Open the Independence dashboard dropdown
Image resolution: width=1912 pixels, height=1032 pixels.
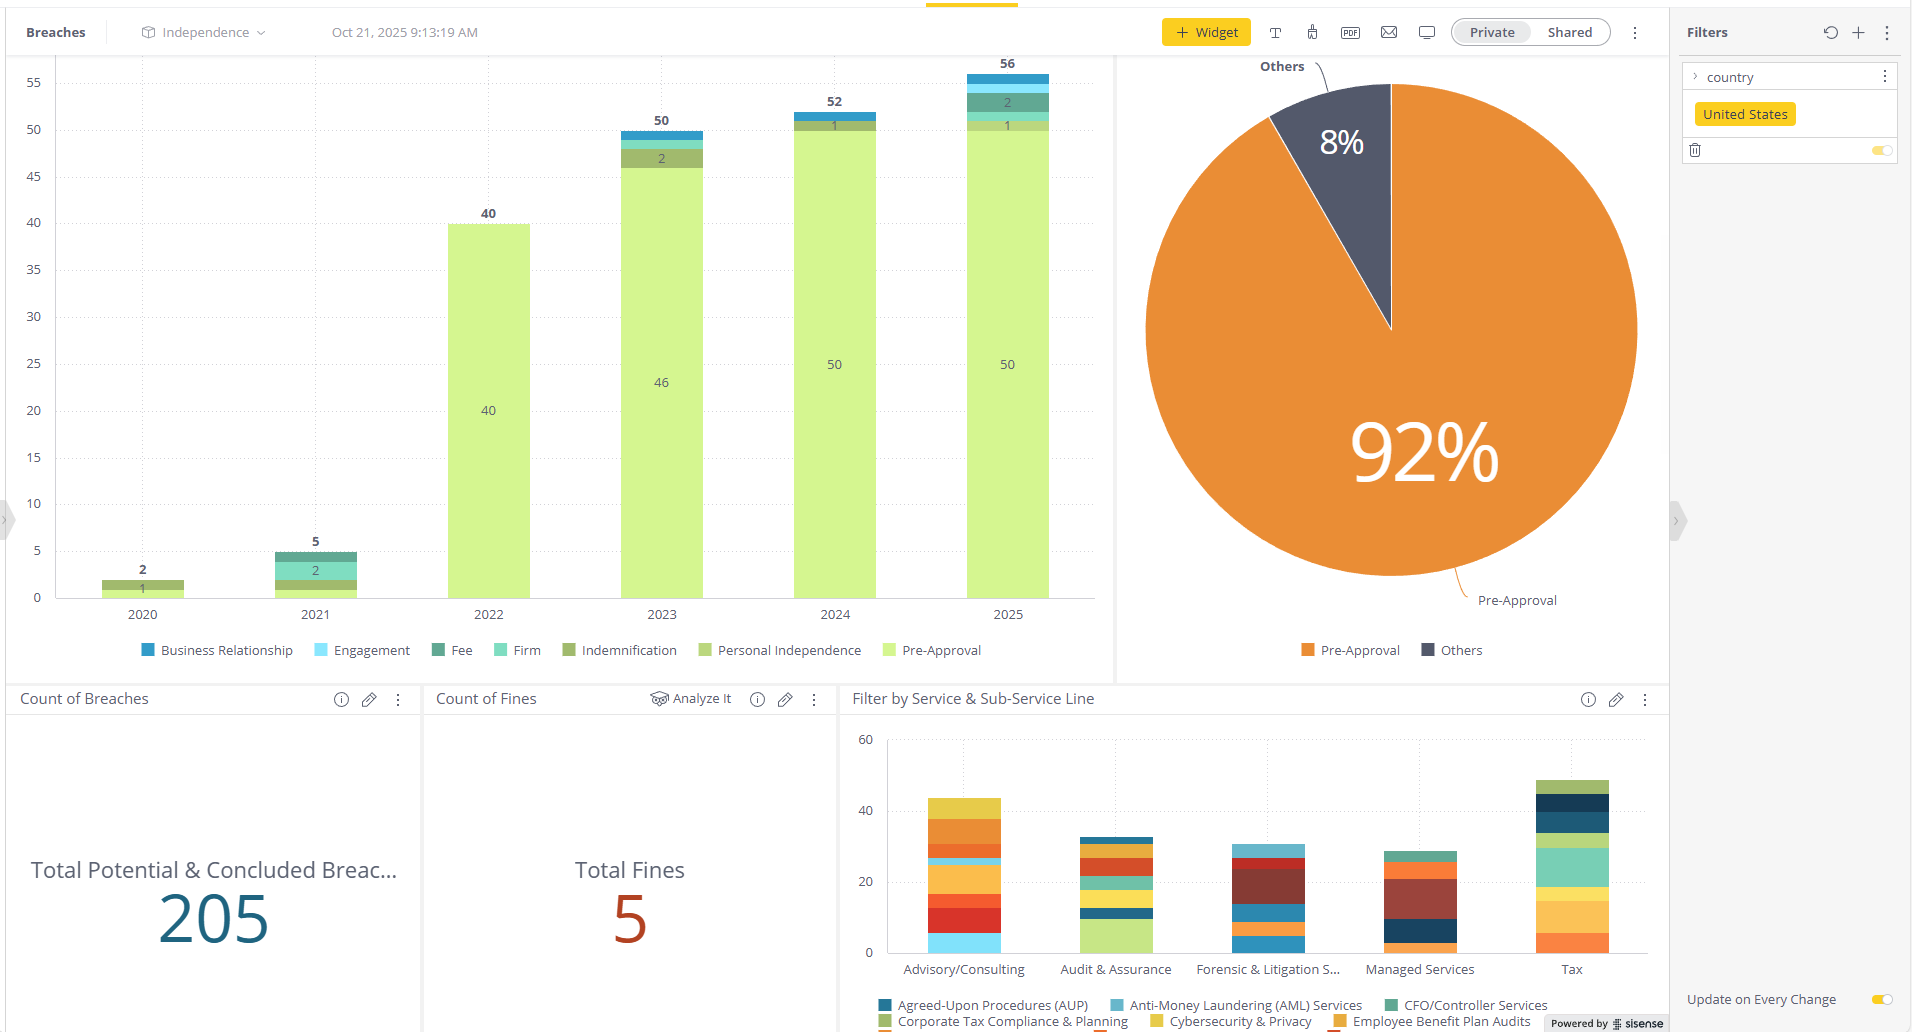coord(203,31)
